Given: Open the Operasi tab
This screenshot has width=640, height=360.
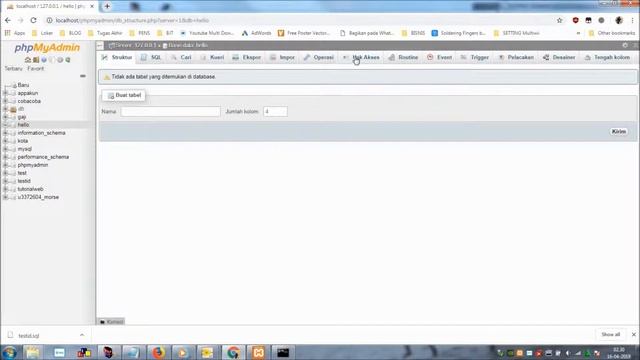Looking at the screenshot, I should pos(319,58).
